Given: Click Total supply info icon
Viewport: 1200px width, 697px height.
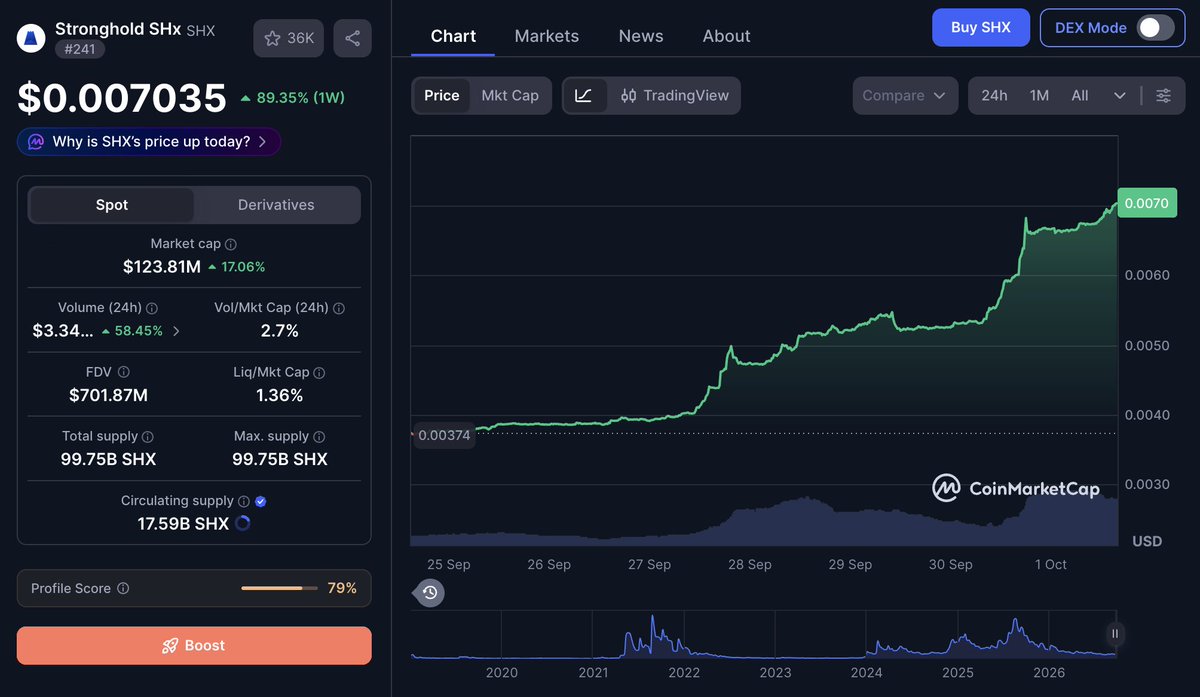Looking at the screenshot, I should point(148,437).
